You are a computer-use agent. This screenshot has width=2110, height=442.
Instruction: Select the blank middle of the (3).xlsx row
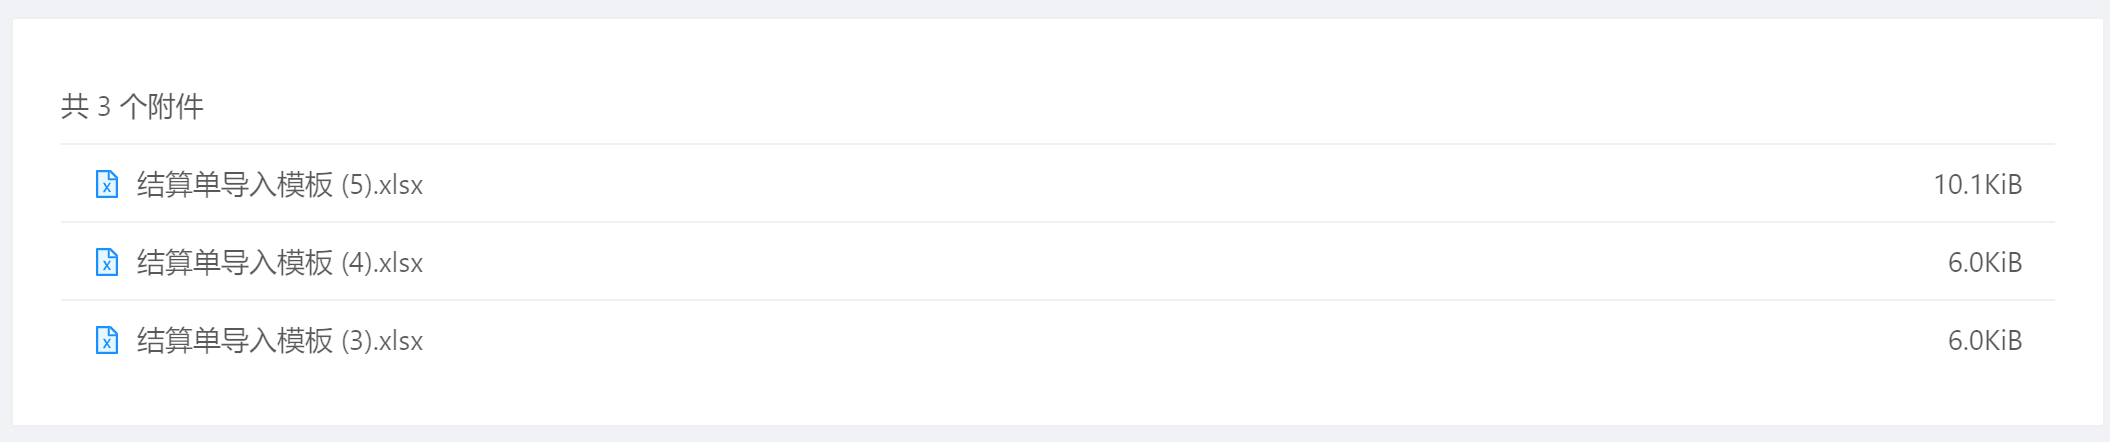(x=1100, y=341)
